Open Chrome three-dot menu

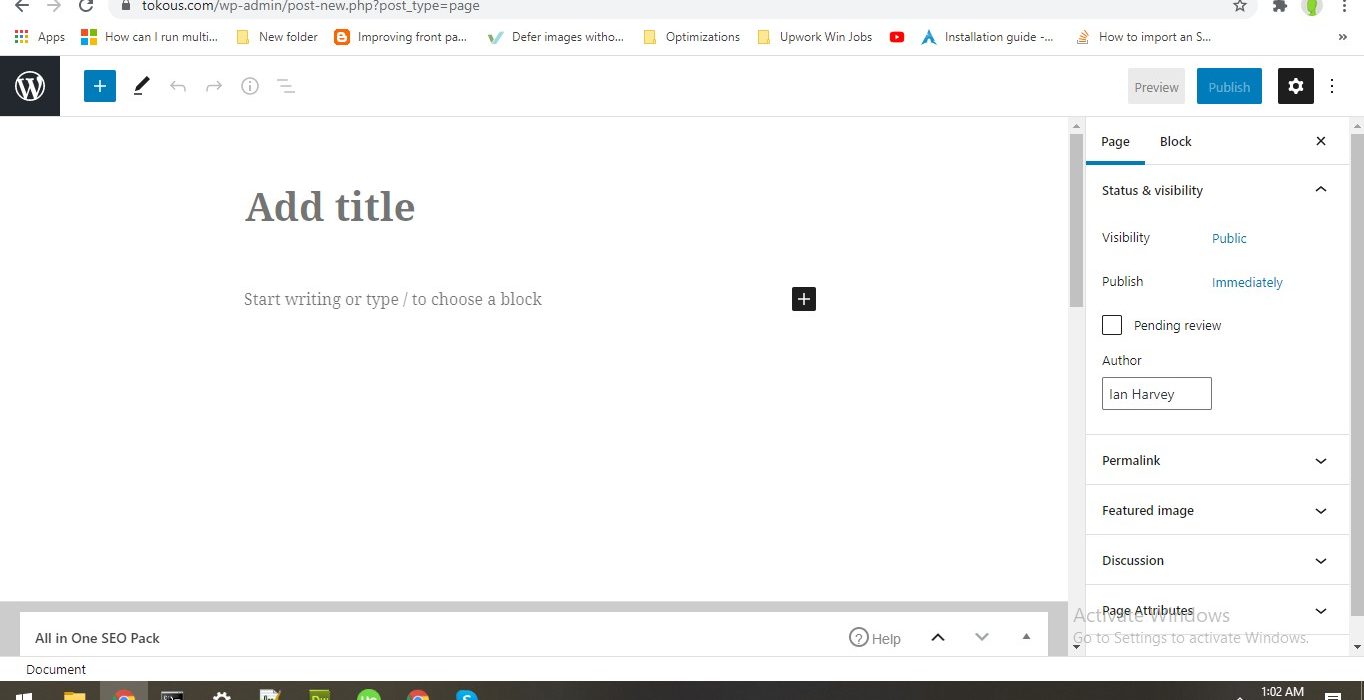1344,6
